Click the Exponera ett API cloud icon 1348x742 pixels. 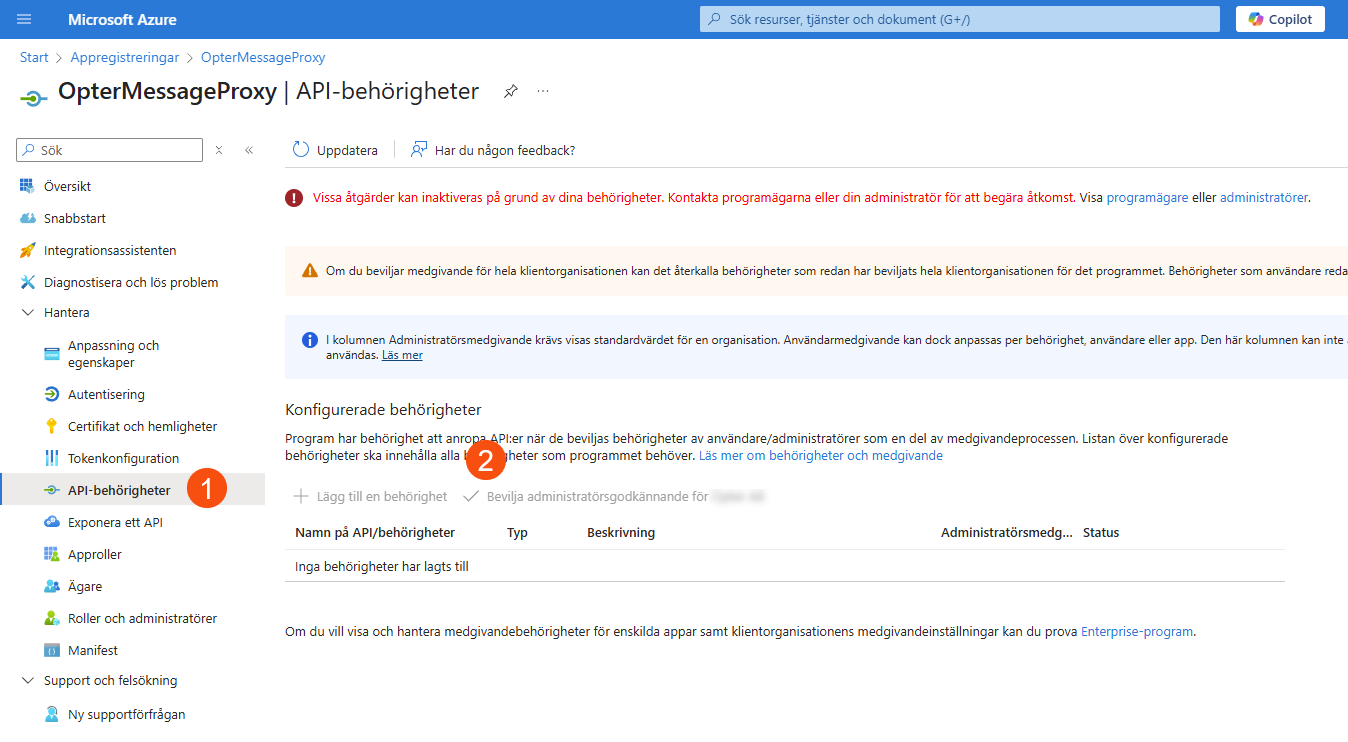[52, 522]
